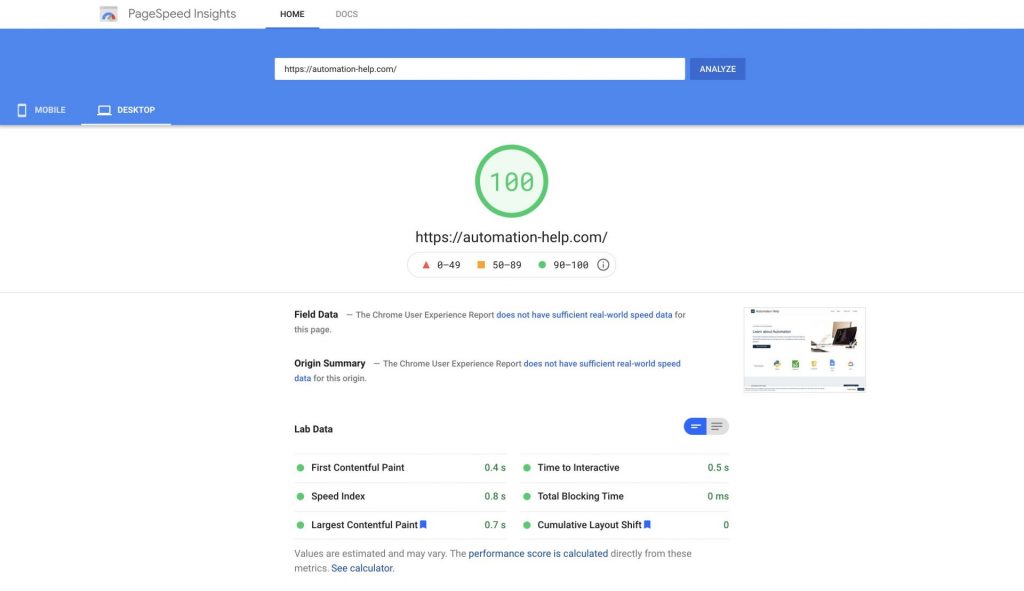This screenshot has height=591, width=1024.
Task: Open the See calculator link
Action: click(362, 568)
